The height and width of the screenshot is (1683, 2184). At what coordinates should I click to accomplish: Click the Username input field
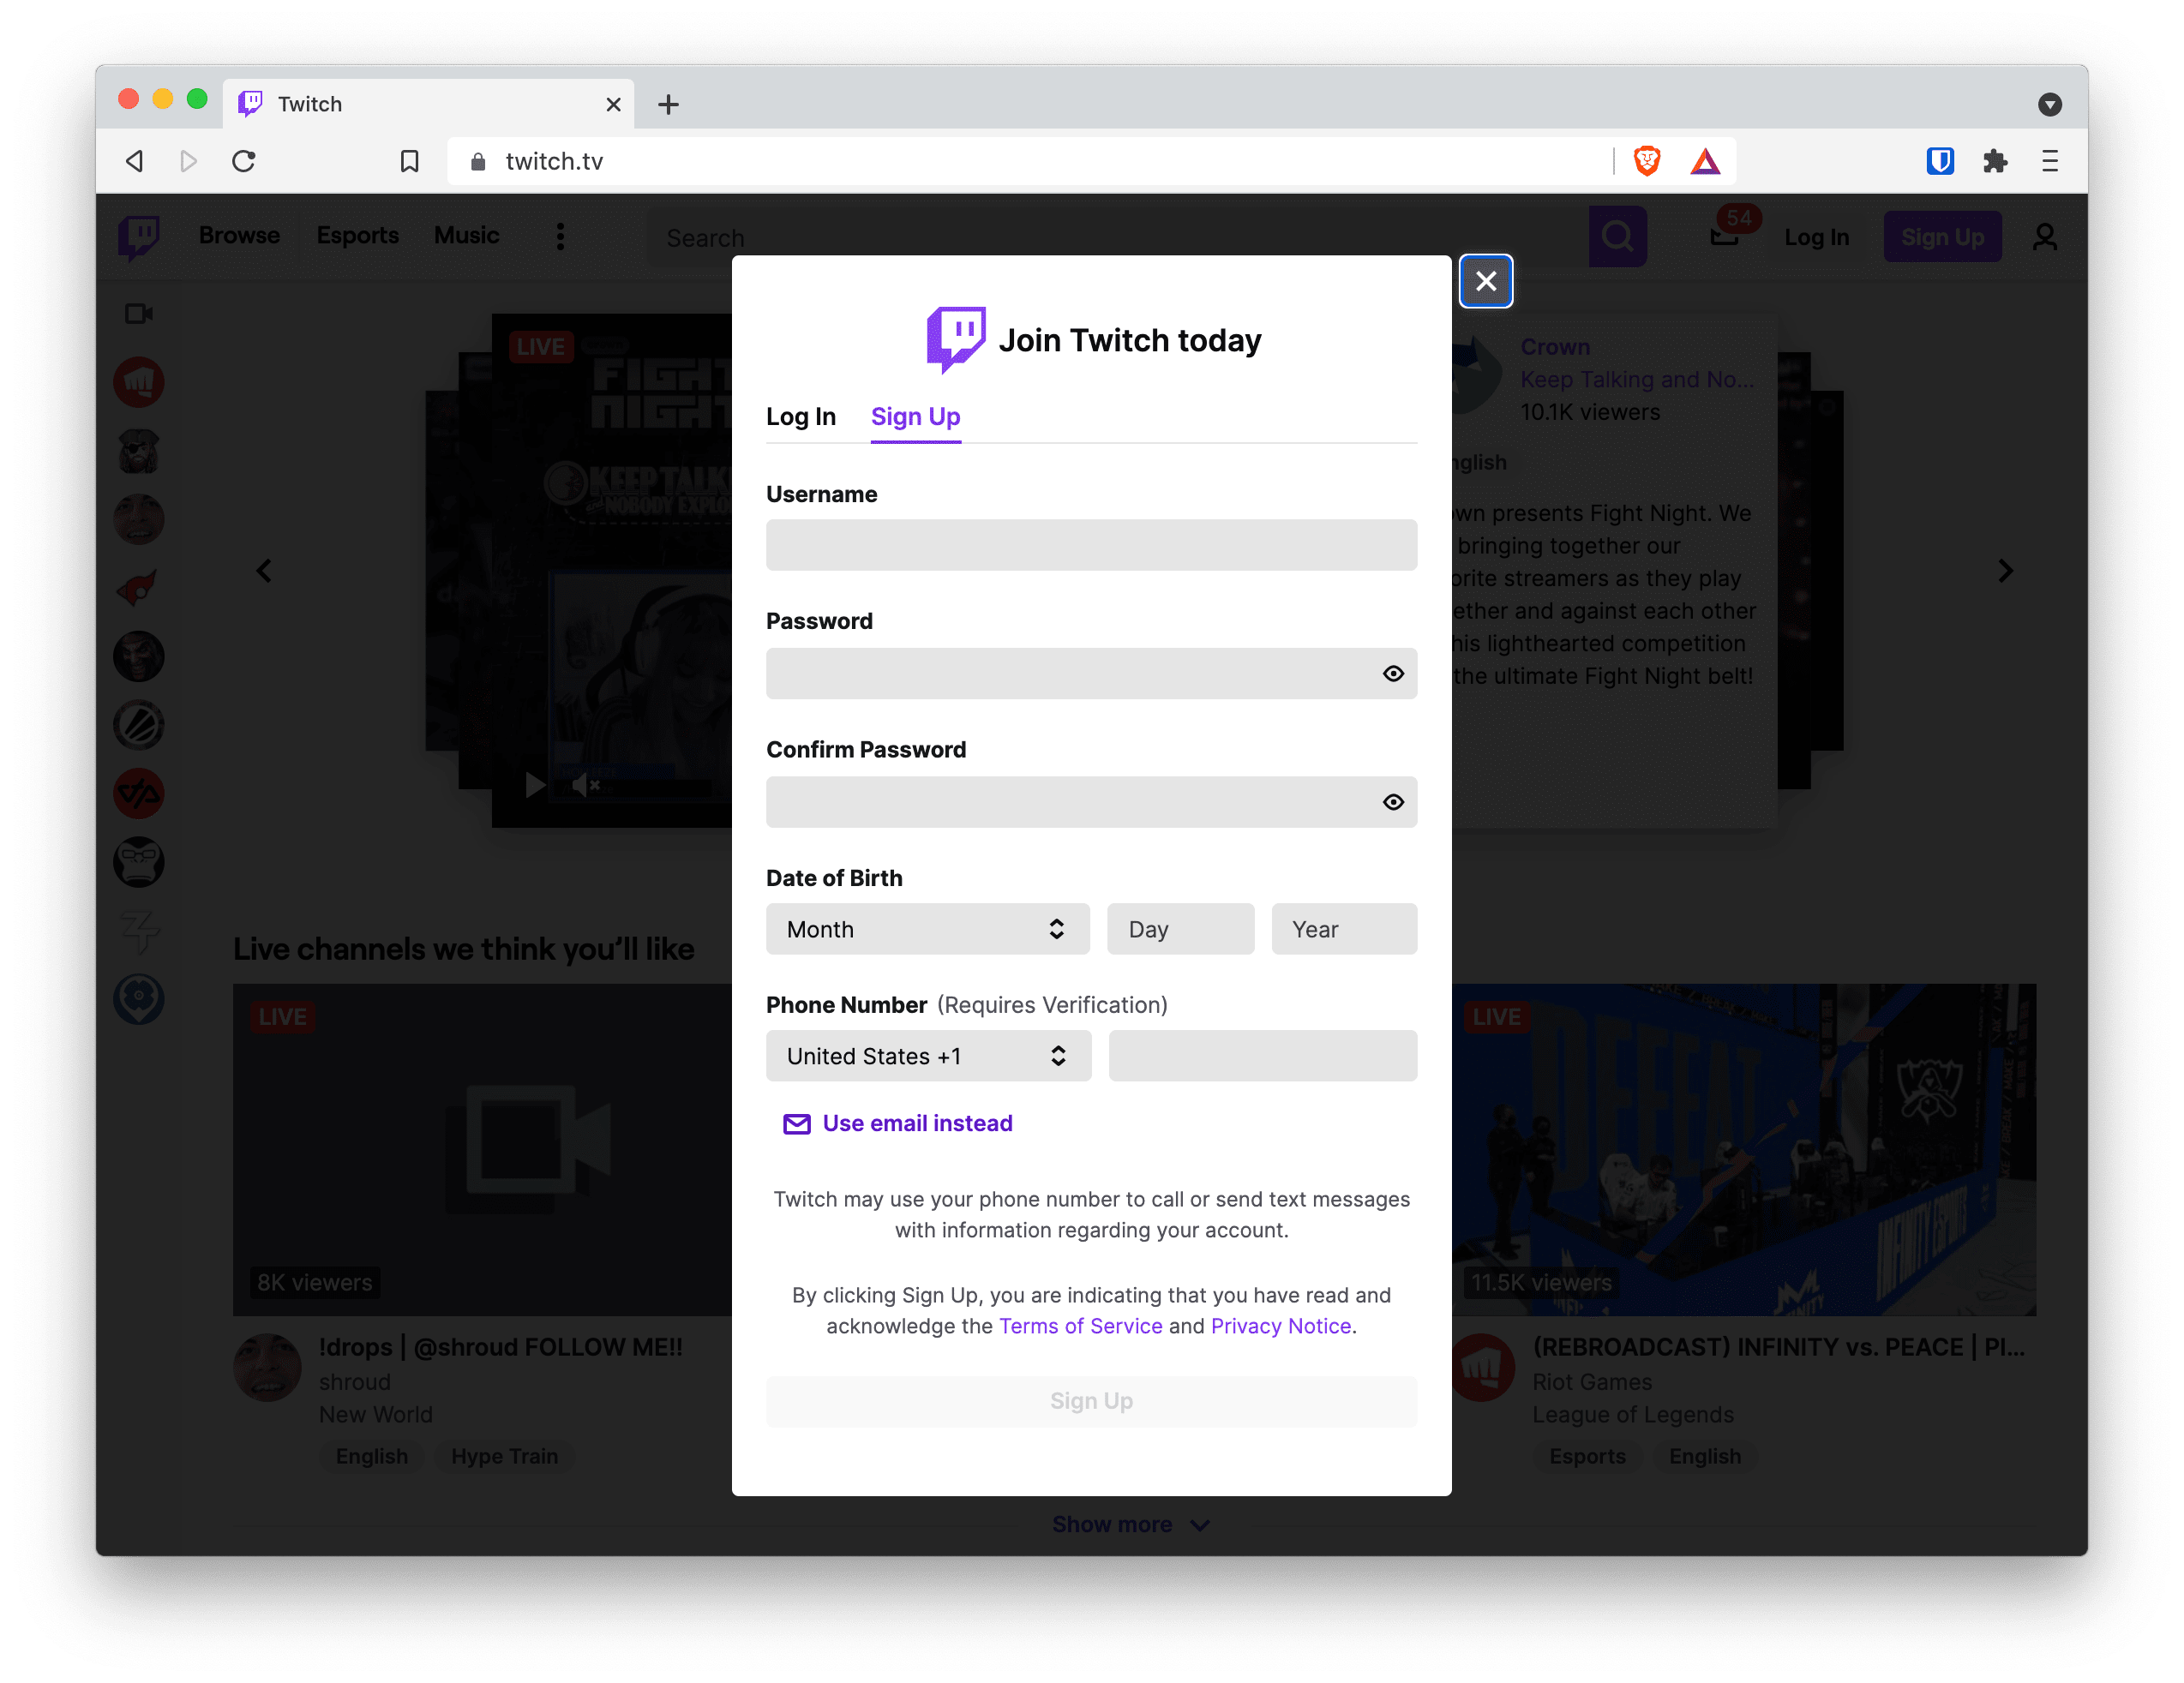(1091, 545)
